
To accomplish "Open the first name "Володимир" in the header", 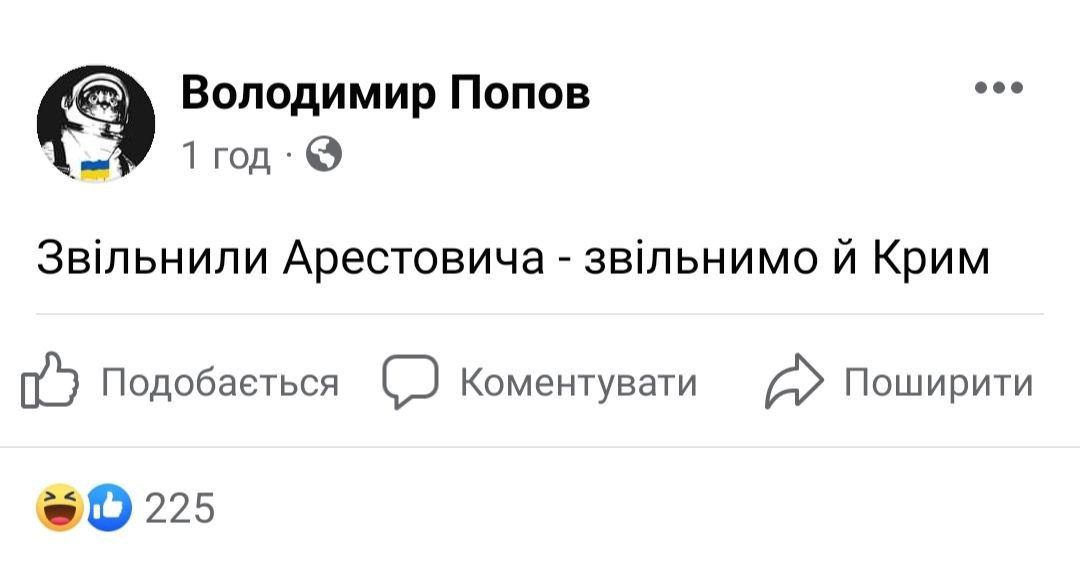I will tap(308, 93).
